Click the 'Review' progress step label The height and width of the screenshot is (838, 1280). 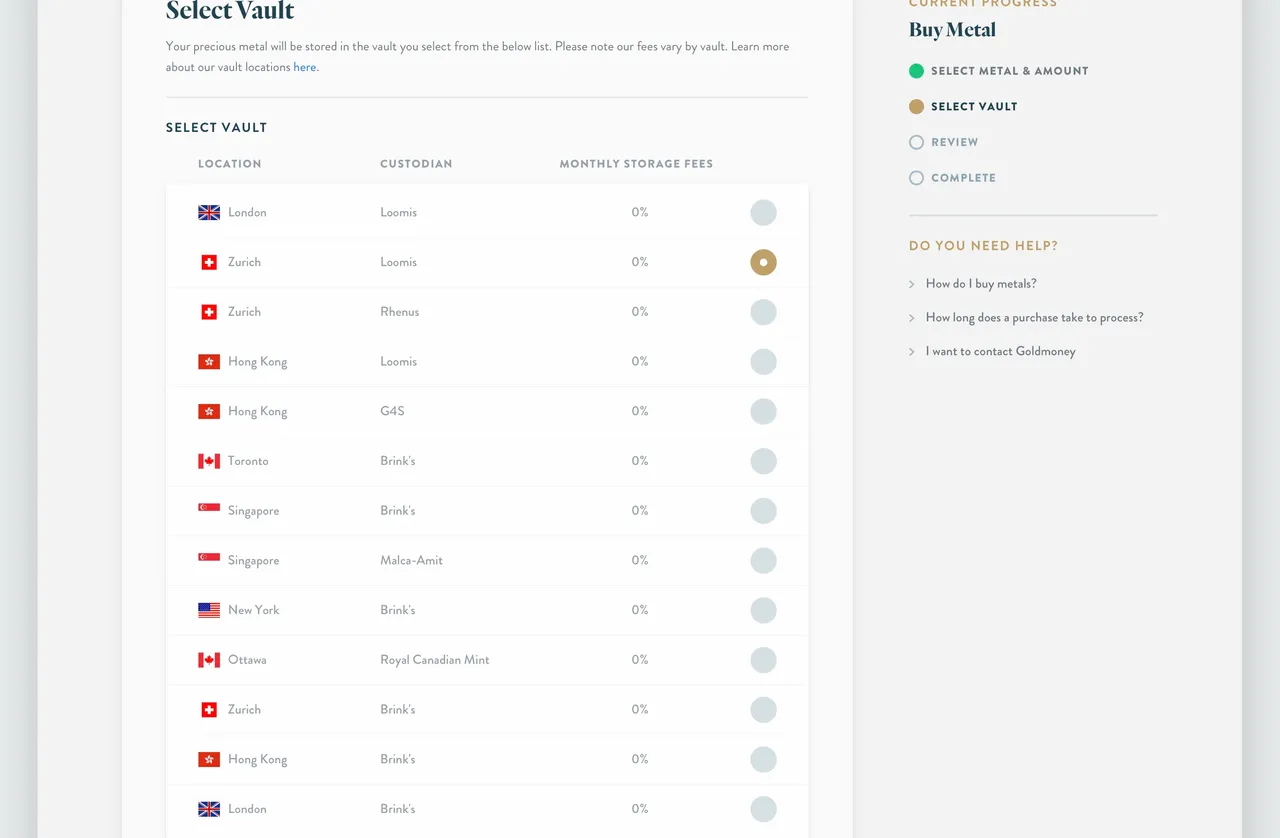[955, 142]
